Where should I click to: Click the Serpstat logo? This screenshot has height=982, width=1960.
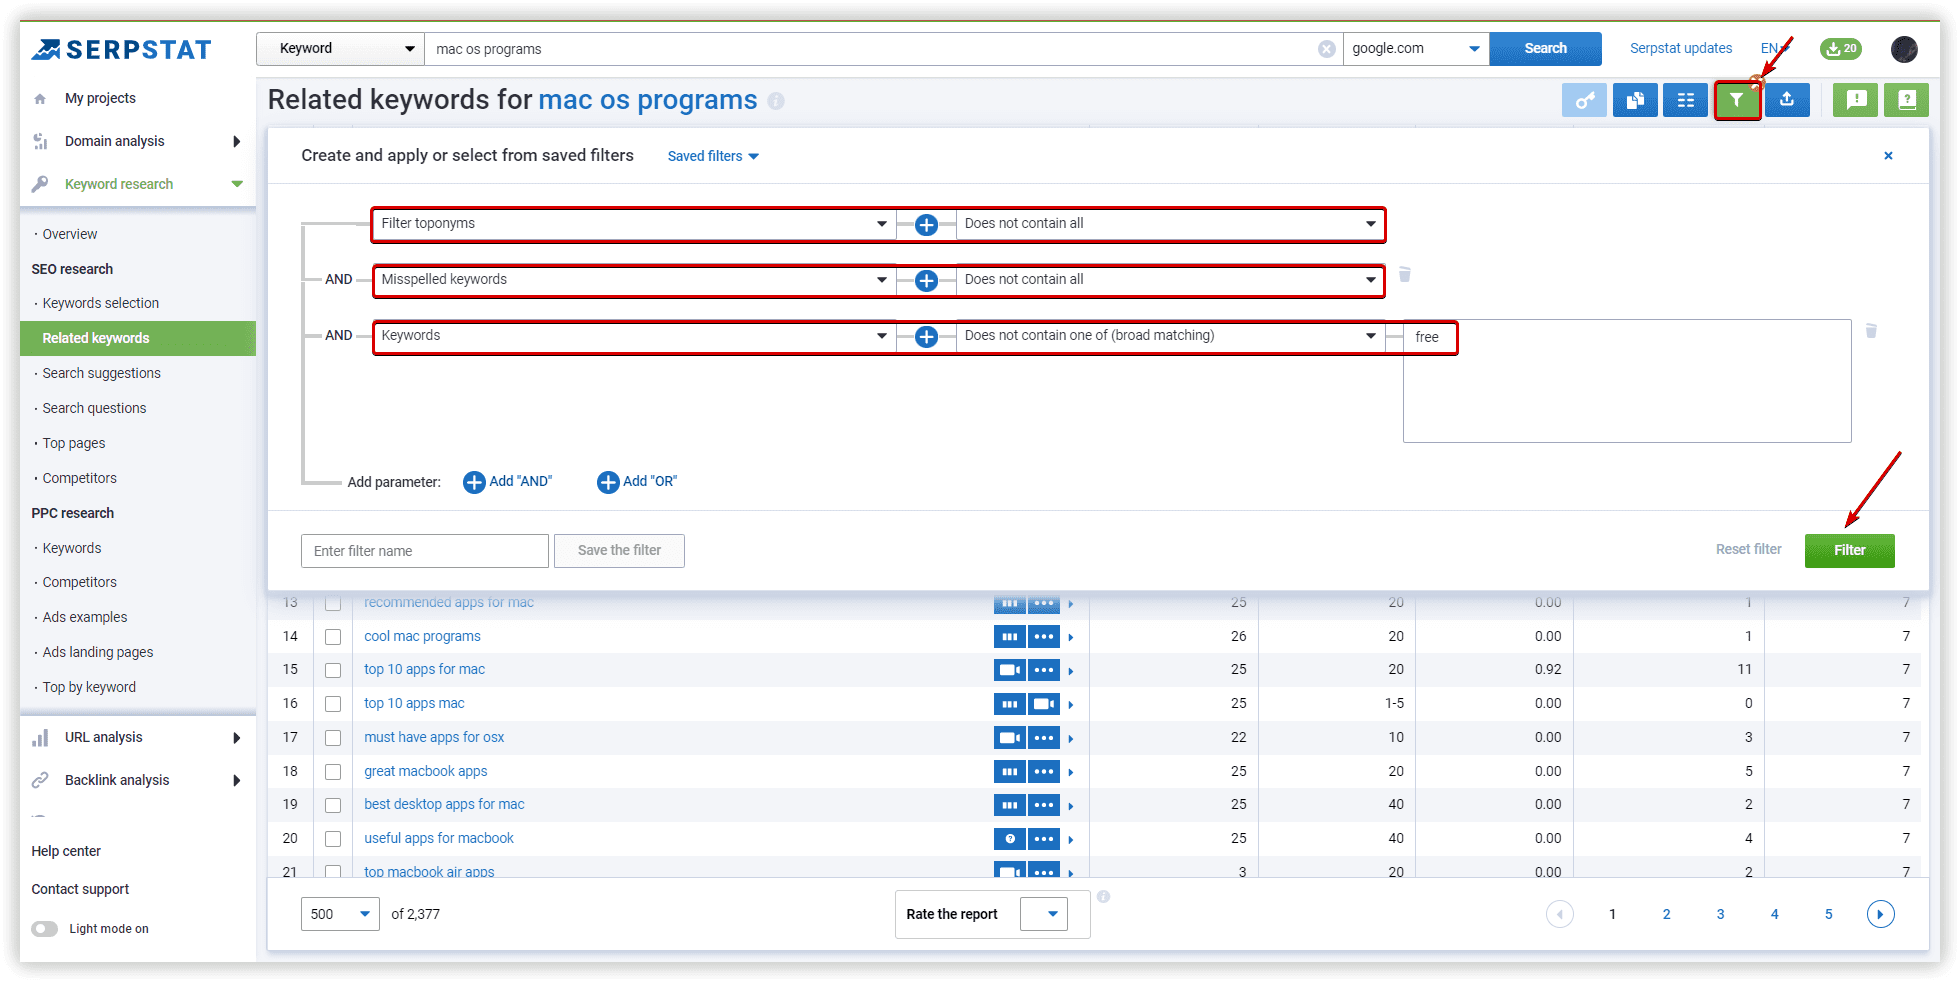tap(121, 49)
